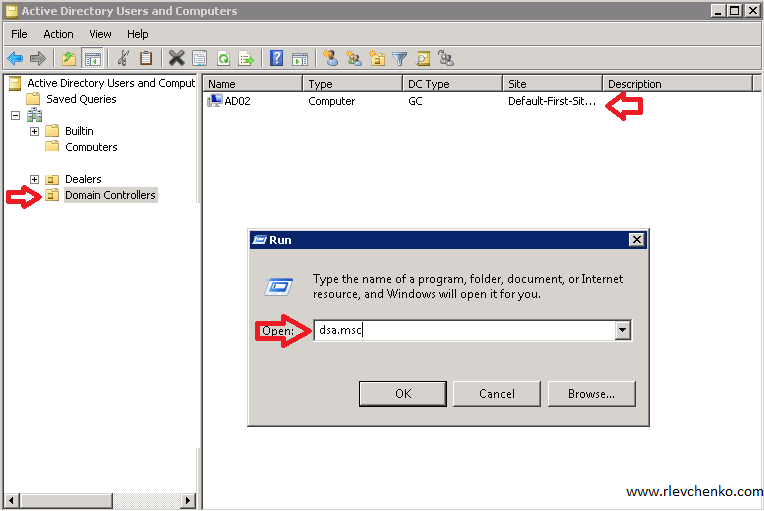Click the Delete X toolbar icon
This screenshot has height=511, width=764.
[x=176, y=58]
